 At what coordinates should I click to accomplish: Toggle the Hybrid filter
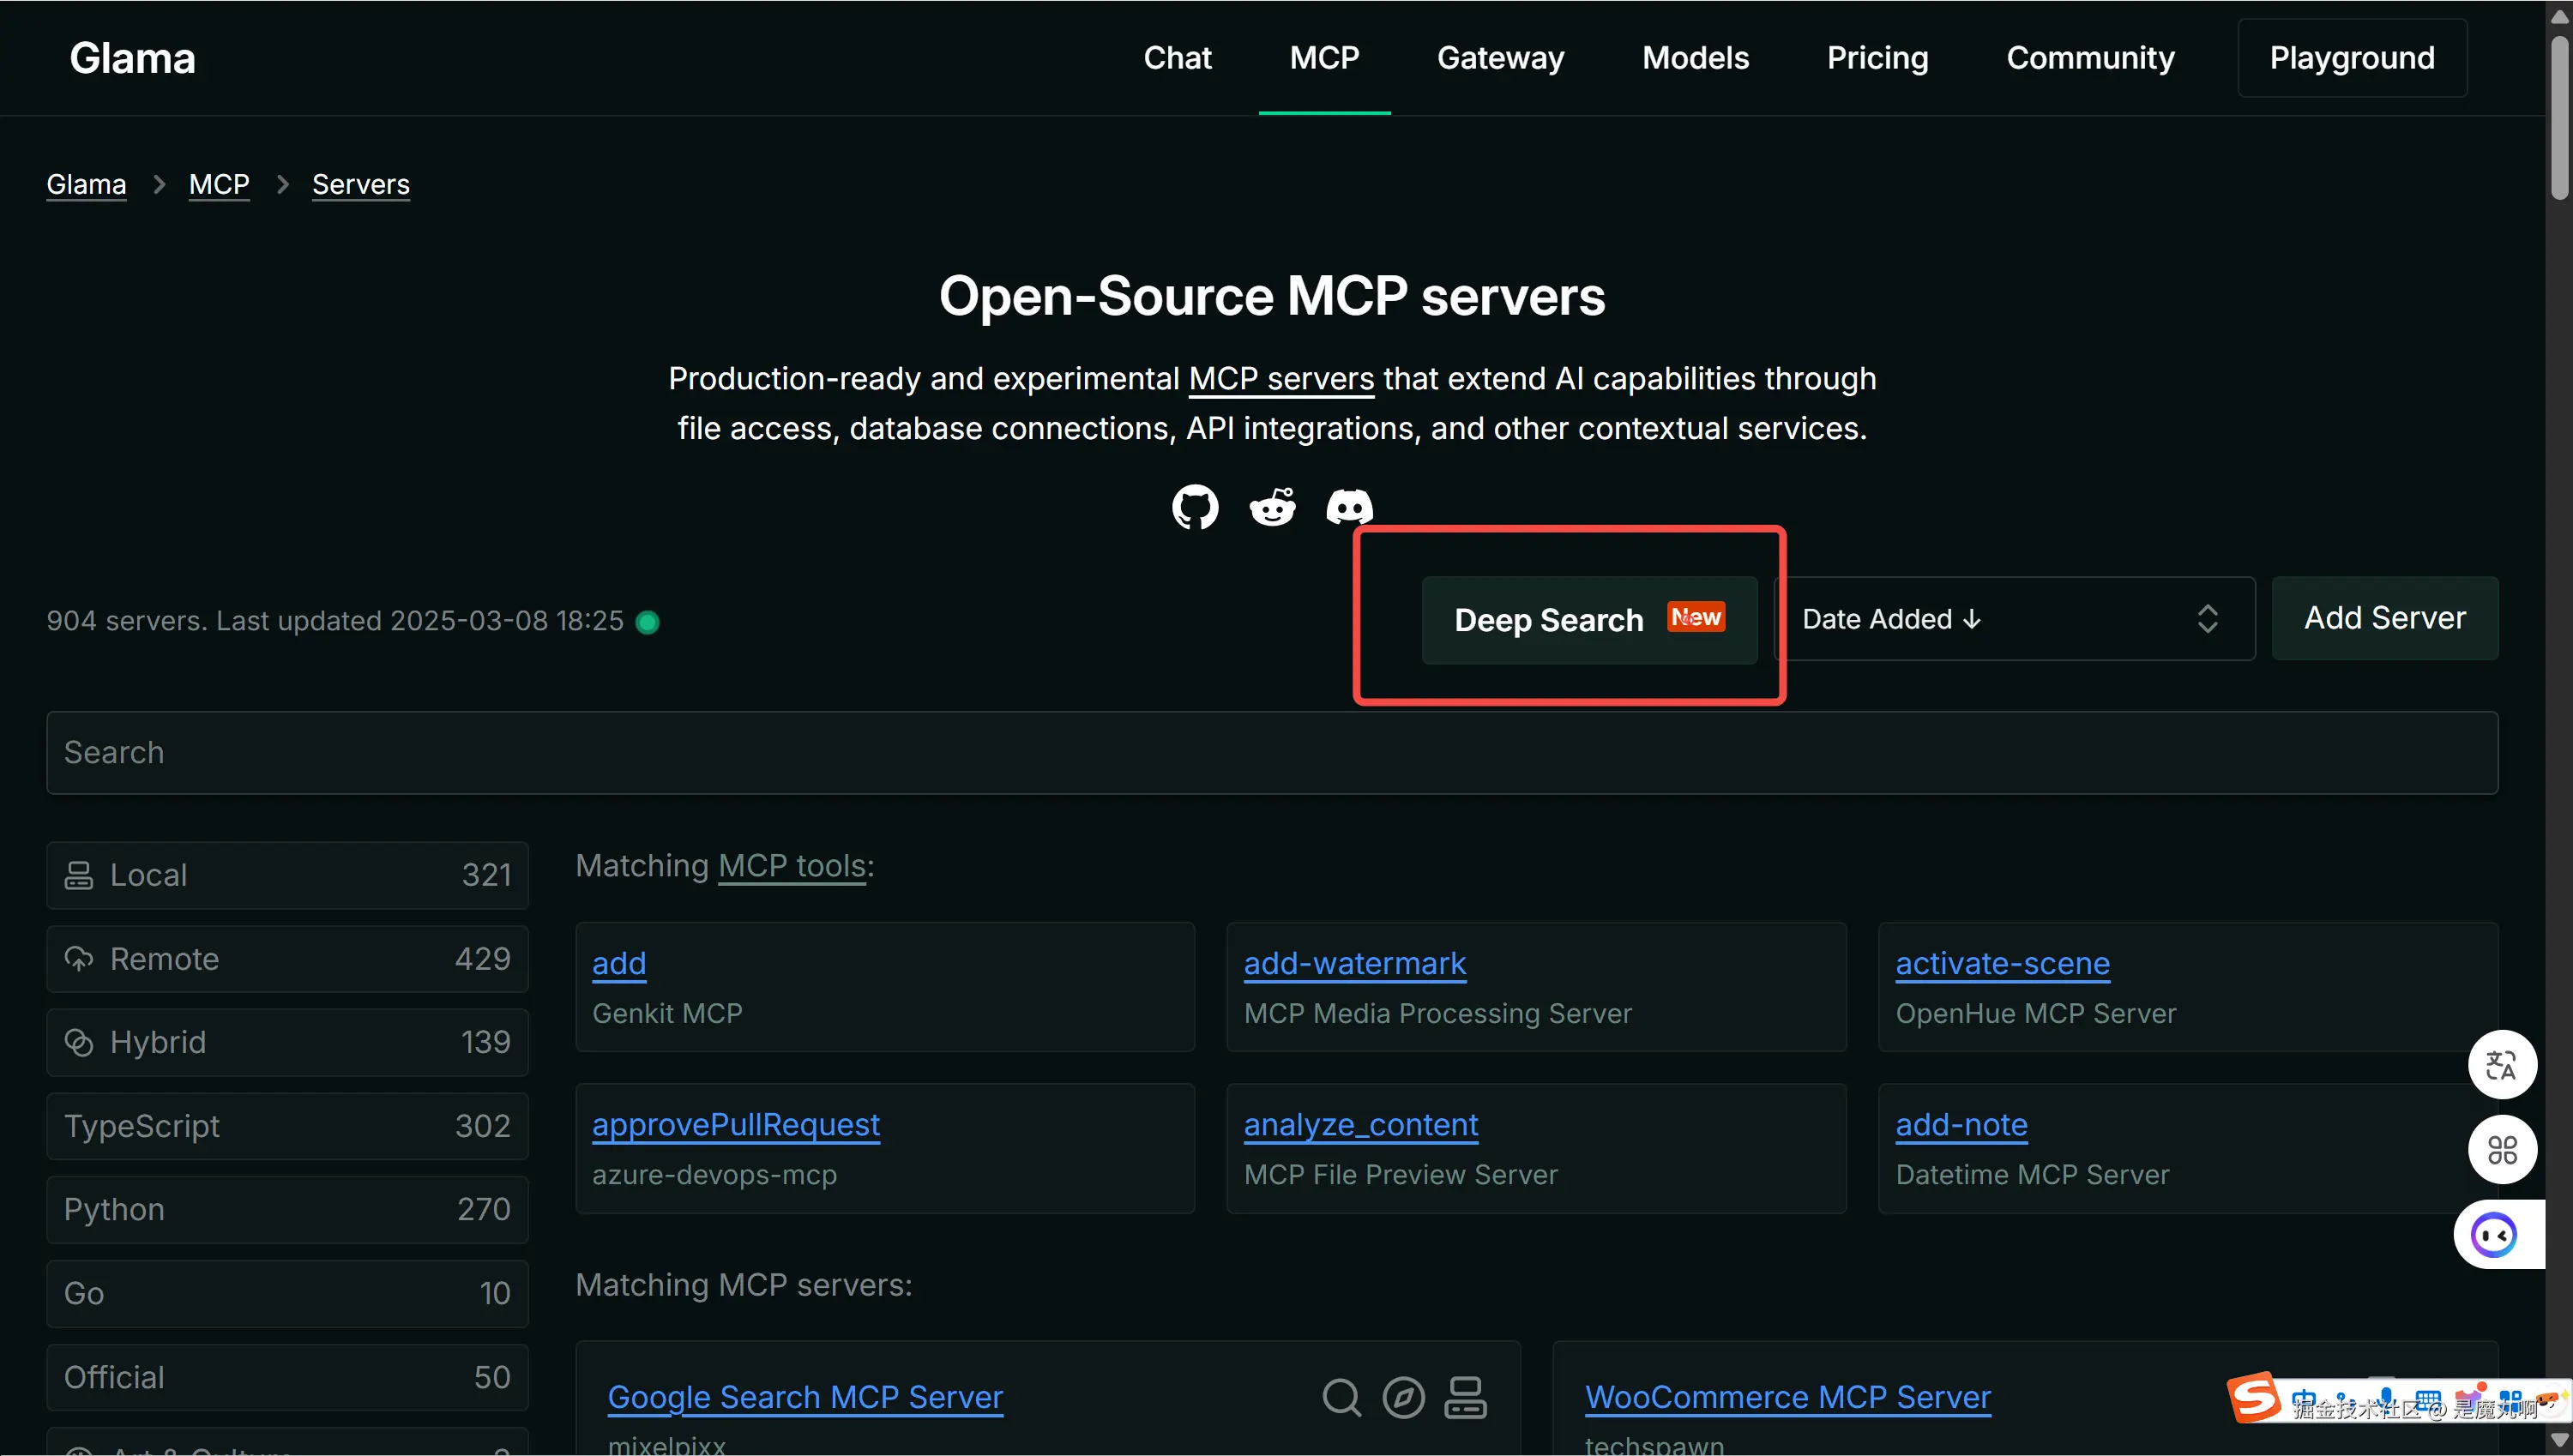click(x=287, y=1042)
